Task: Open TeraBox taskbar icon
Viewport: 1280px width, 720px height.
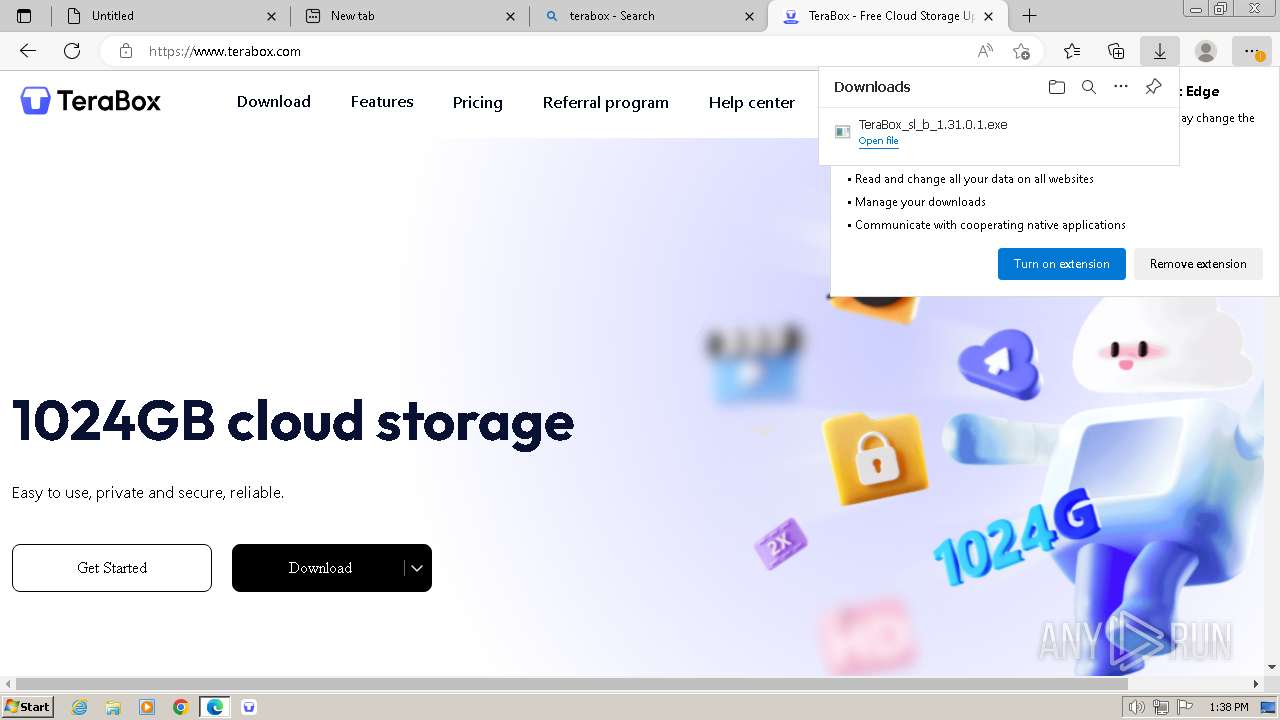Action: [x=249, y=707]
